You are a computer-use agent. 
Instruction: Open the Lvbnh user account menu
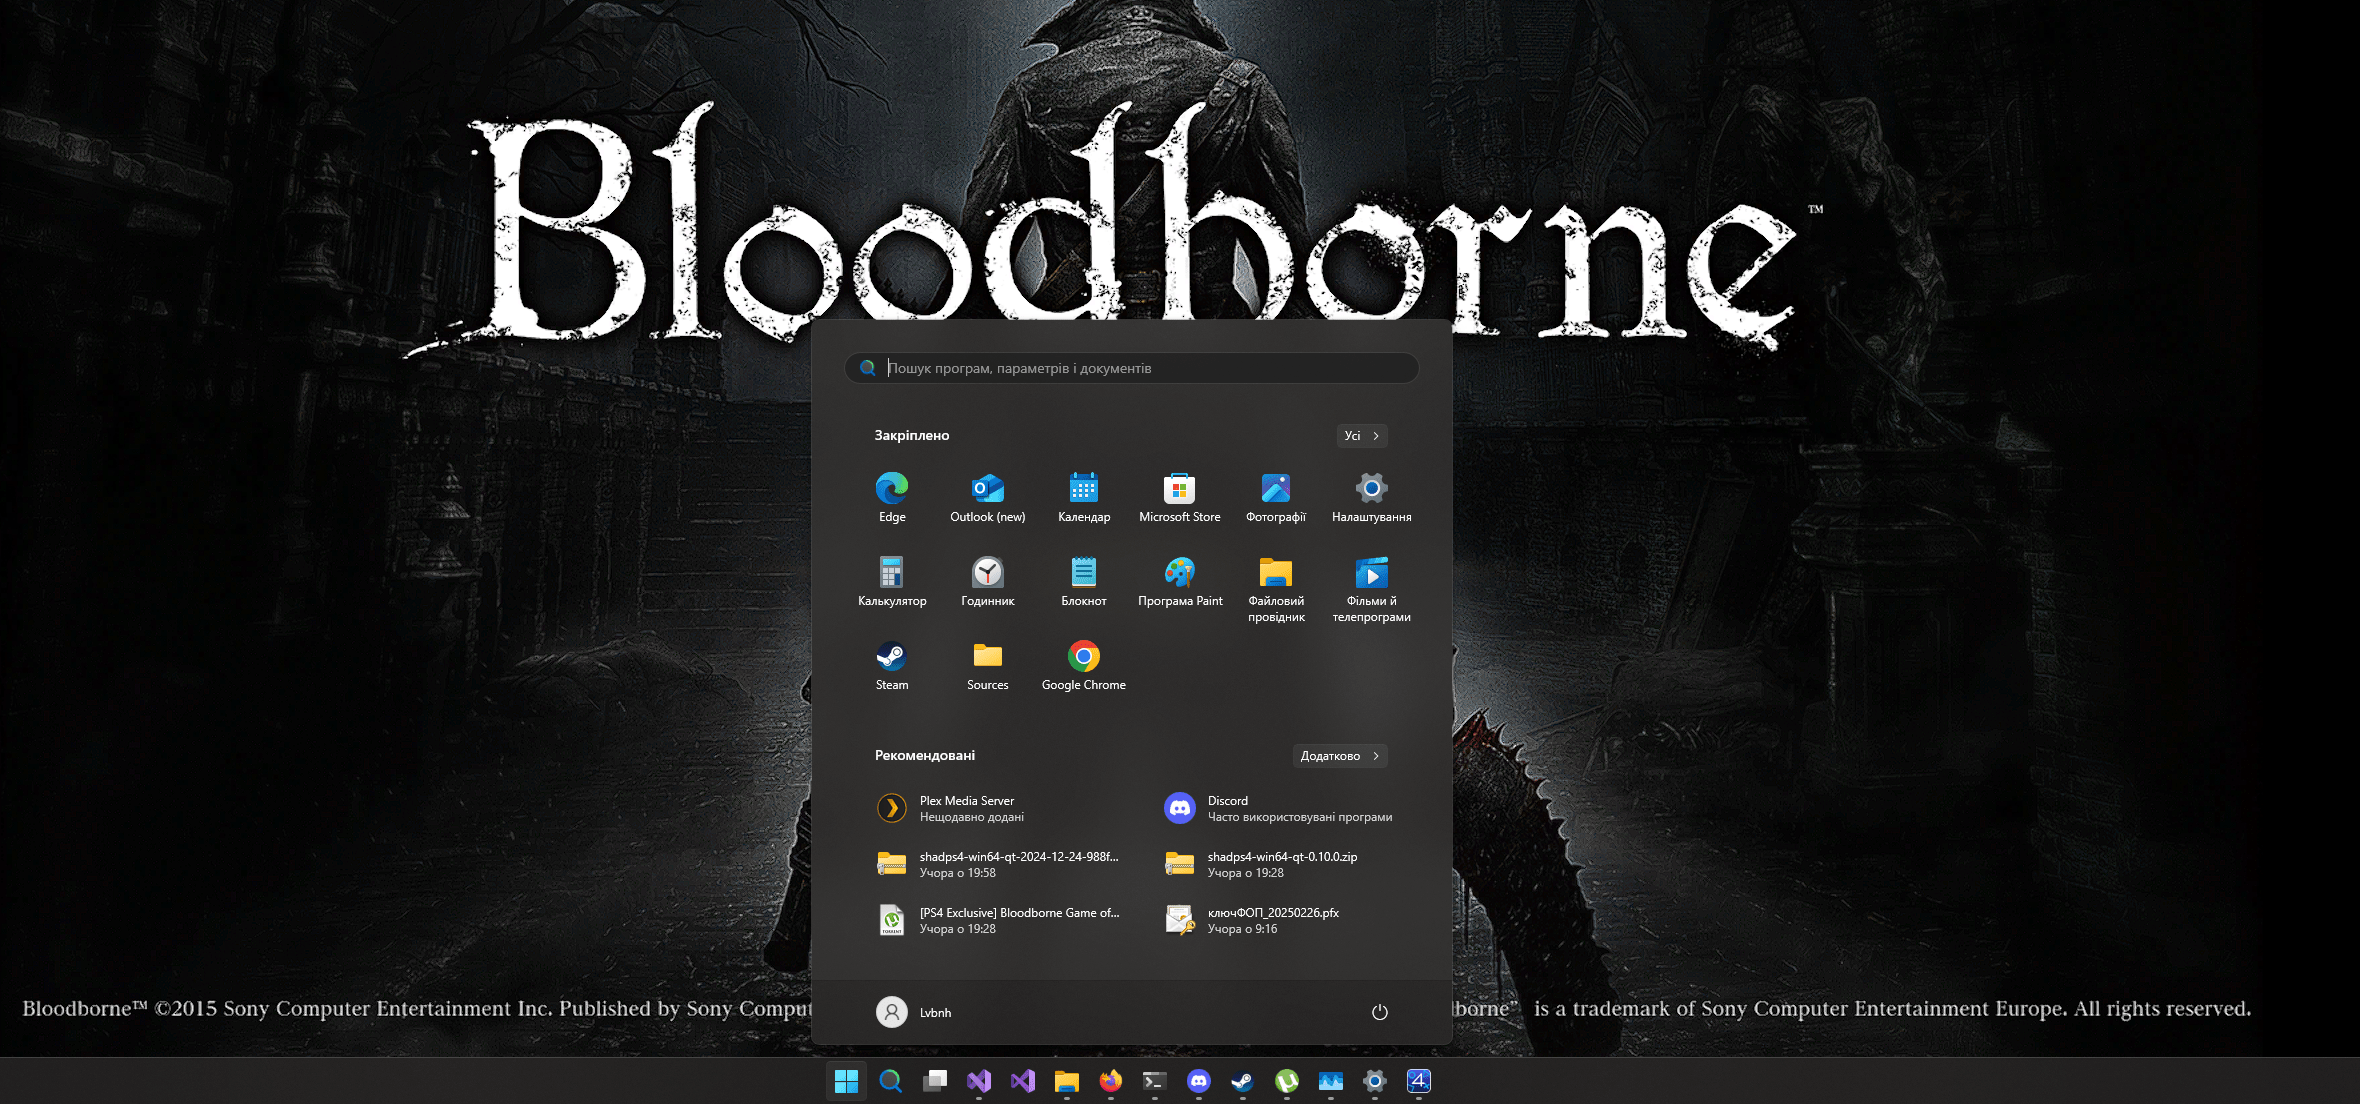pyautogui.click(x=914, y=1012)
